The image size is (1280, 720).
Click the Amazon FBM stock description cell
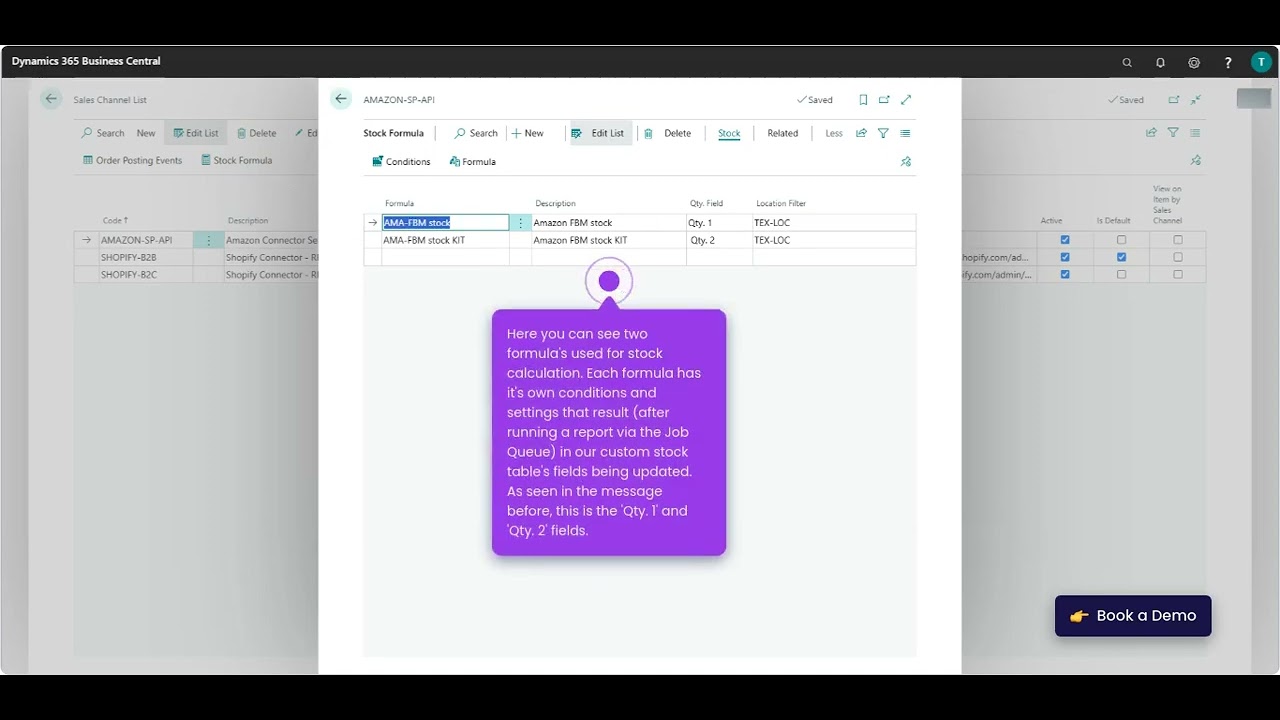(x=608, y=223)
